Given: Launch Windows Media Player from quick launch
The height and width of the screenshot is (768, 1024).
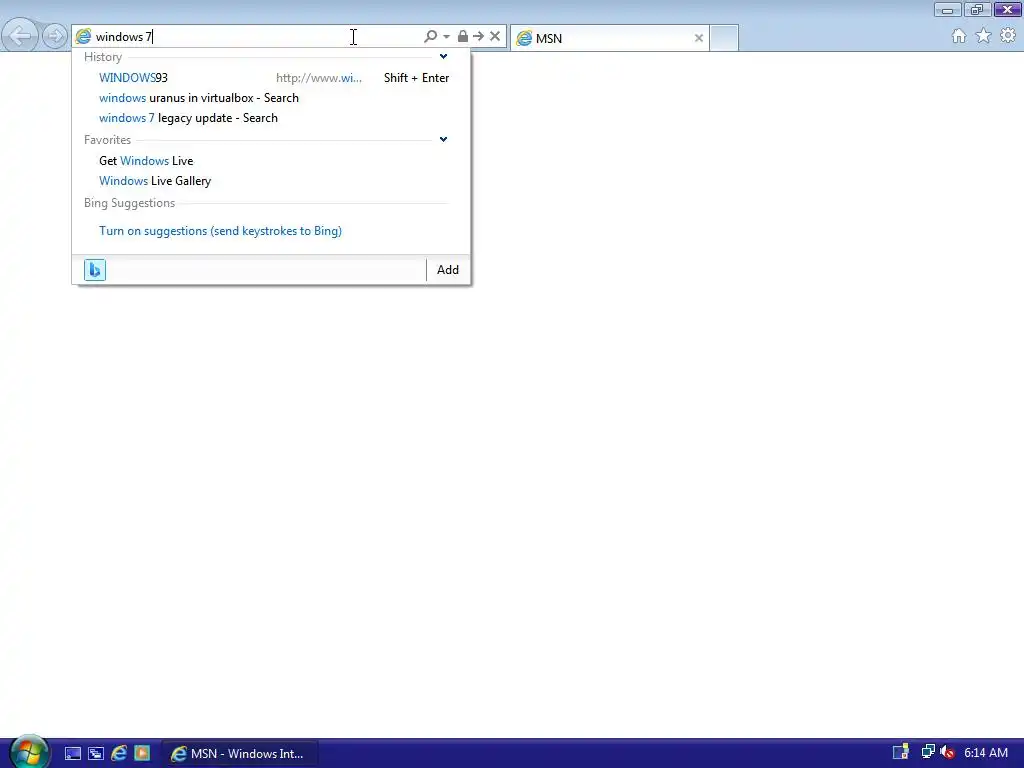Looking at the screenshot, I should pos(142,754).
